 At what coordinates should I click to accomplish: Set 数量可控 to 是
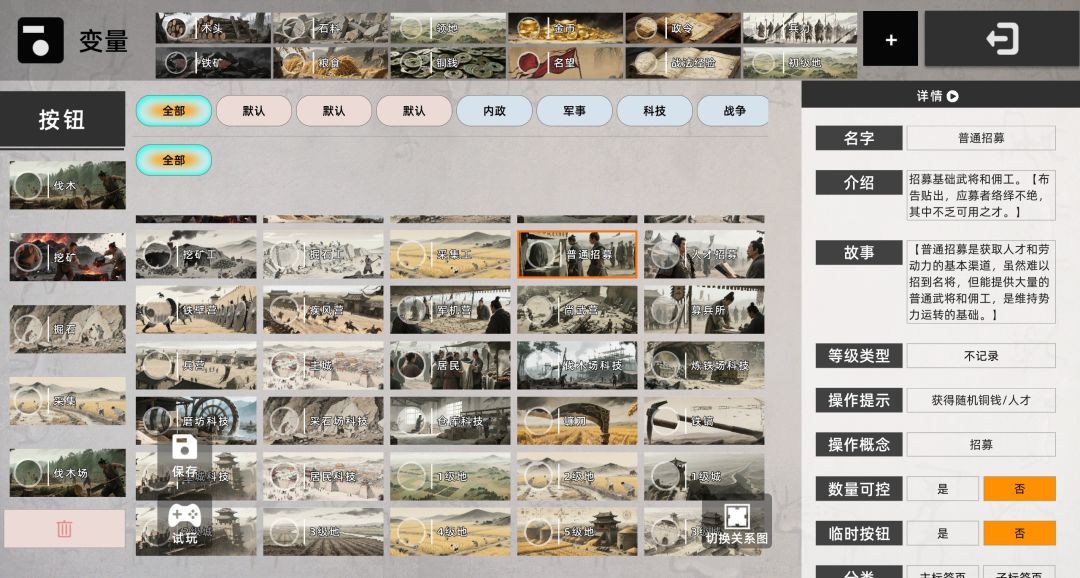tap(943, 489)
